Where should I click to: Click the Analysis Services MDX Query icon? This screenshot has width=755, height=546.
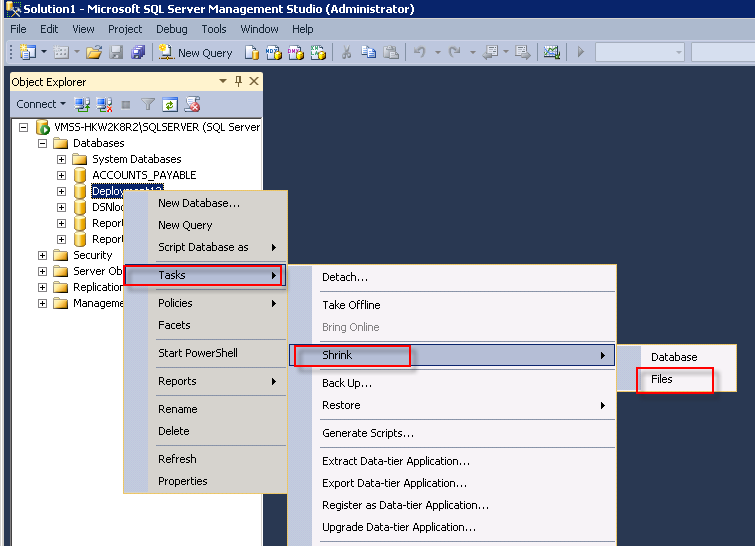(273, 52)
